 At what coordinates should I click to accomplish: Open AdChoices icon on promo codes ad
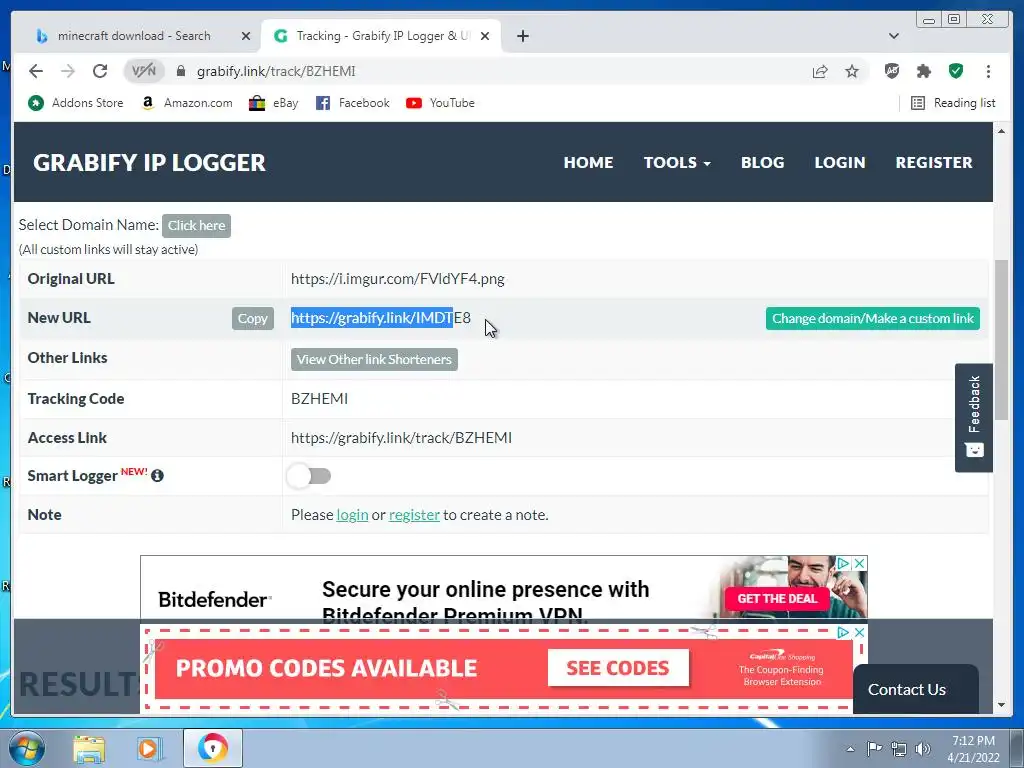[842, 632]
